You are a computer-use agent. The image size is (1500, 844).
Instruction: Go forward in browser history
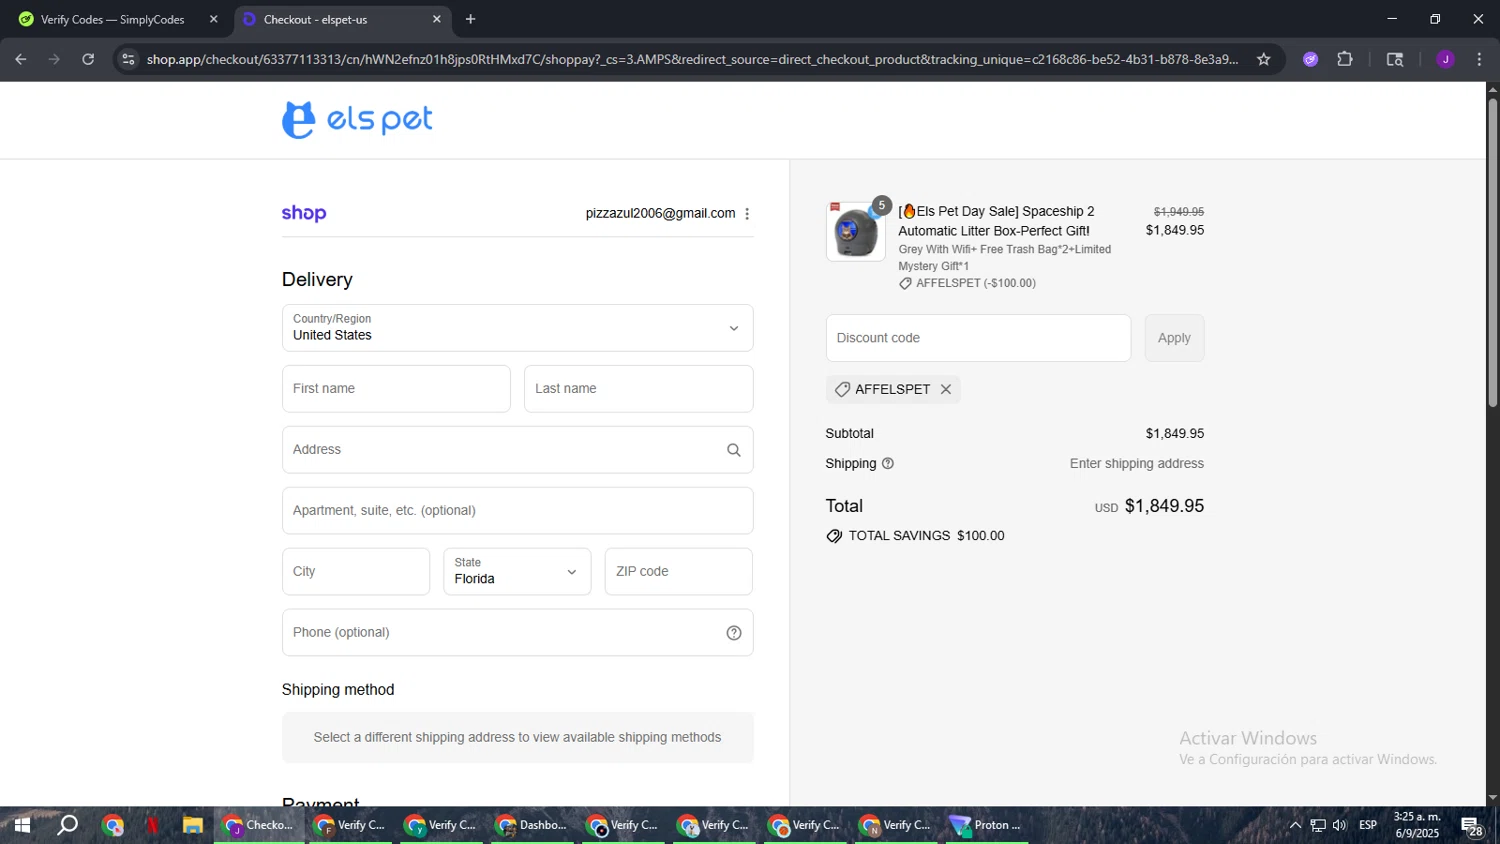(54, 59)
